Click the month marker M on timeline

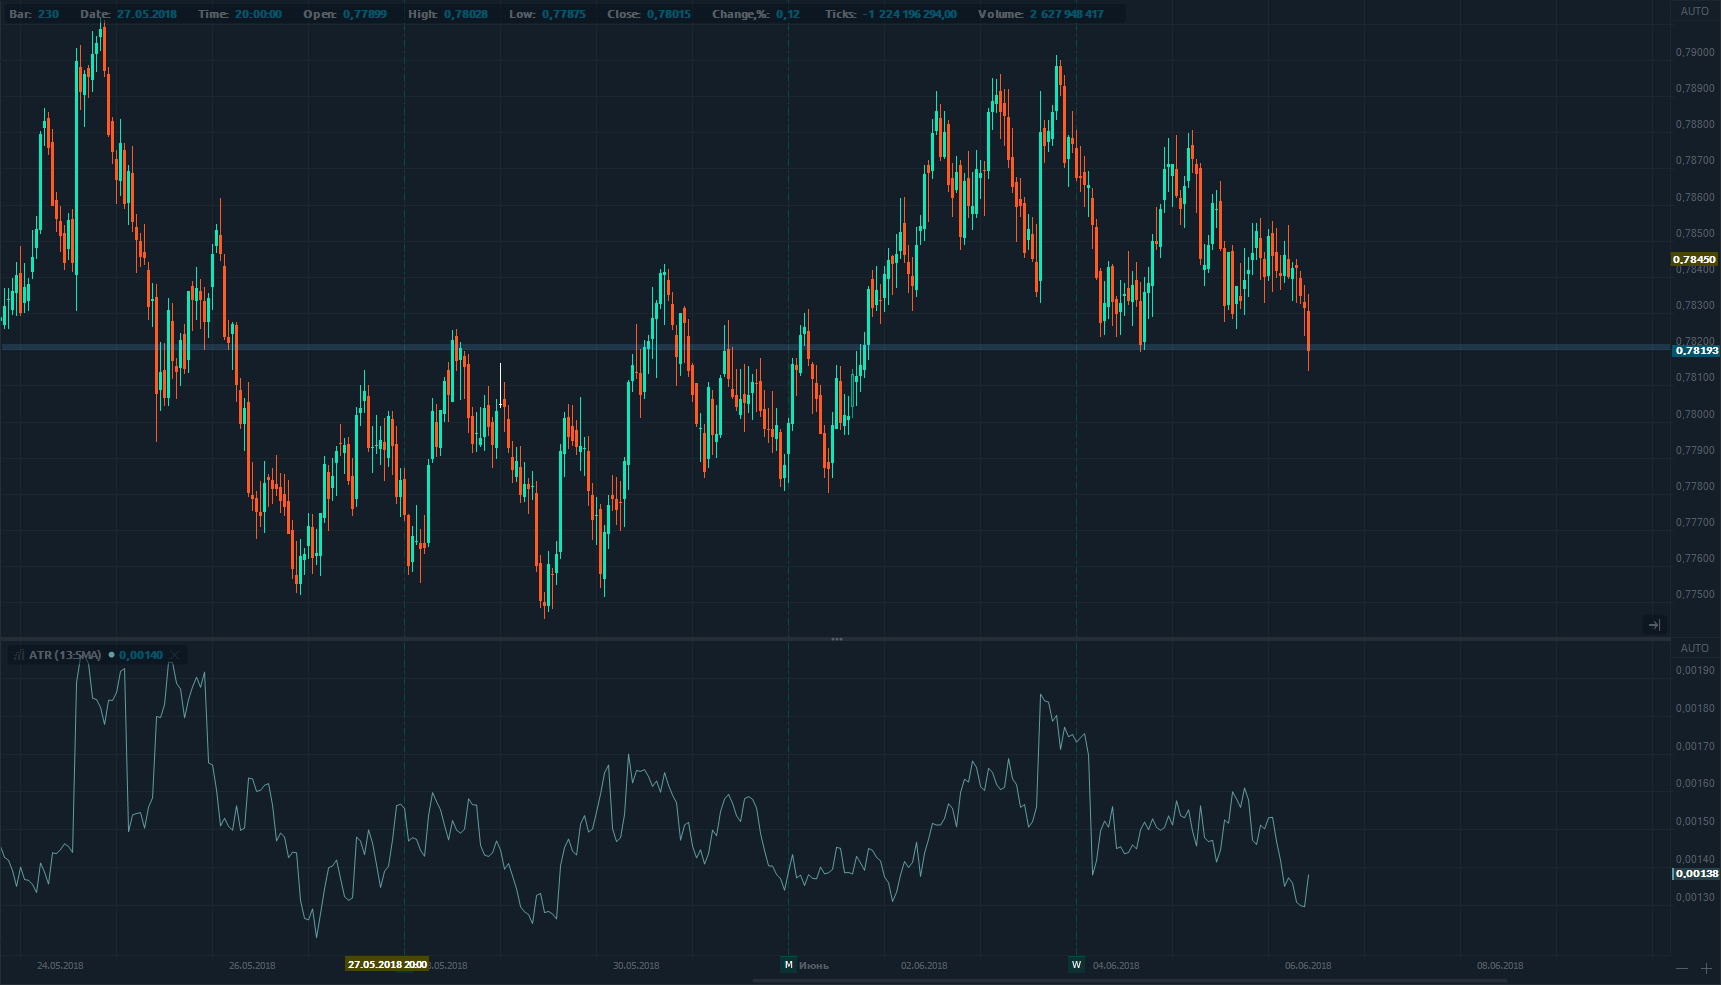pyautogui.click(x=788, y=965)
